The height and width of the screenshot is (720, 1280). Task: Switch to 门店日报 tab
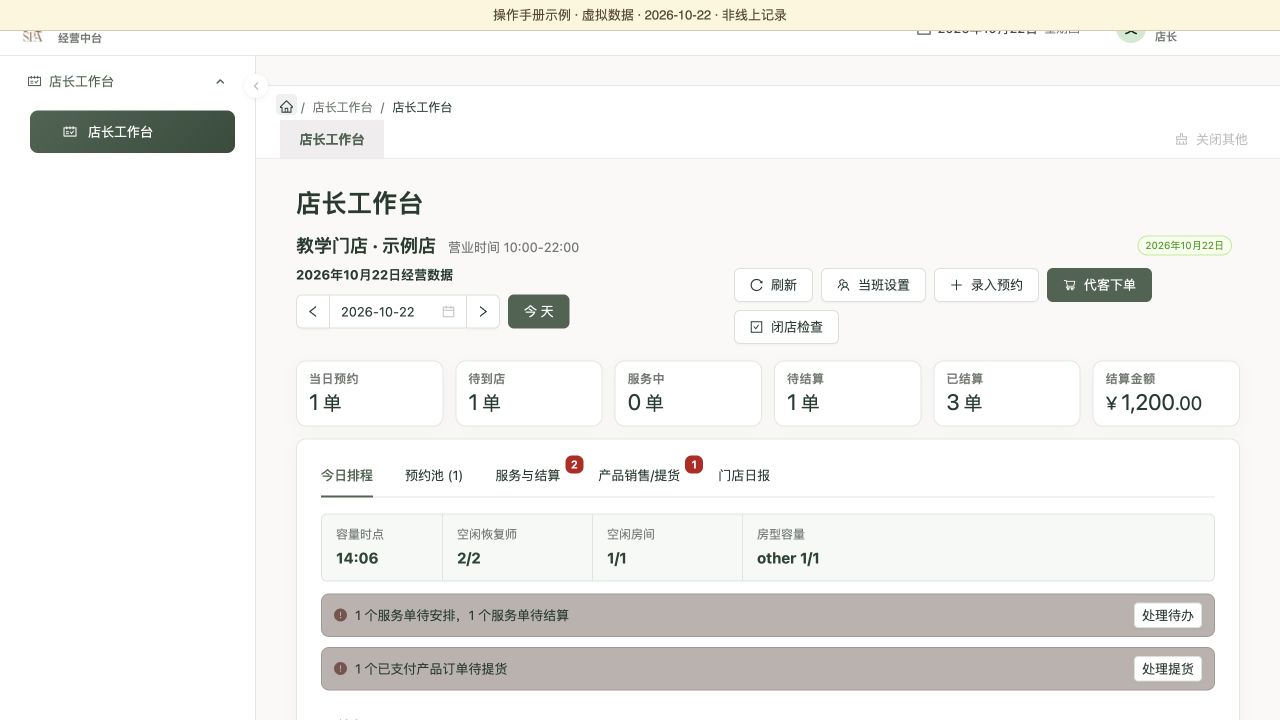point(744,476)
